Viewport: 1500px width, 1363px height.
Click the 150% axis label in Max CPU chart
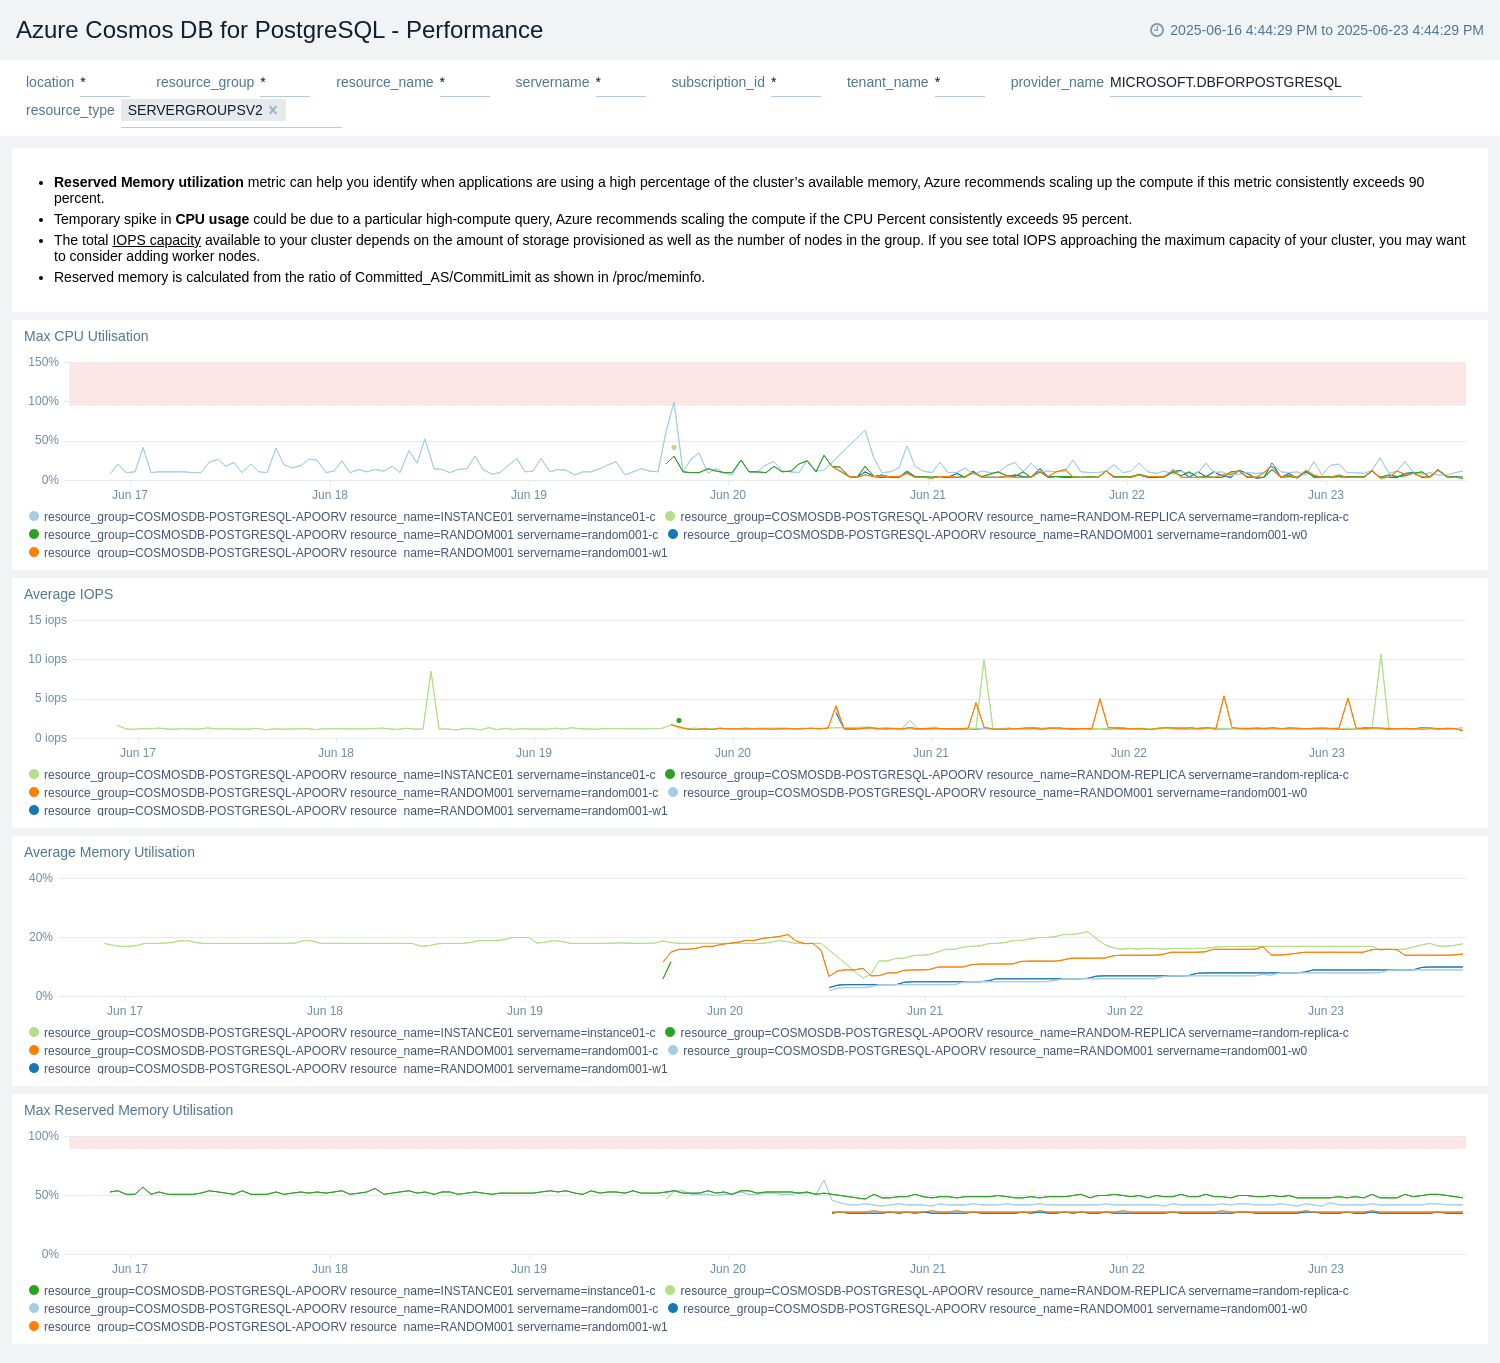pyautogui.click(x=43, y=362)
